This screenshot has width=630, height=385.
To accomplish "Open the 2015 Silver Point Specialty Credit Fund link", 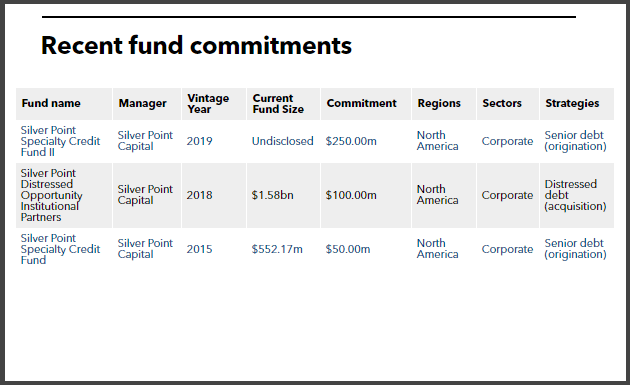I will point(60,249).
